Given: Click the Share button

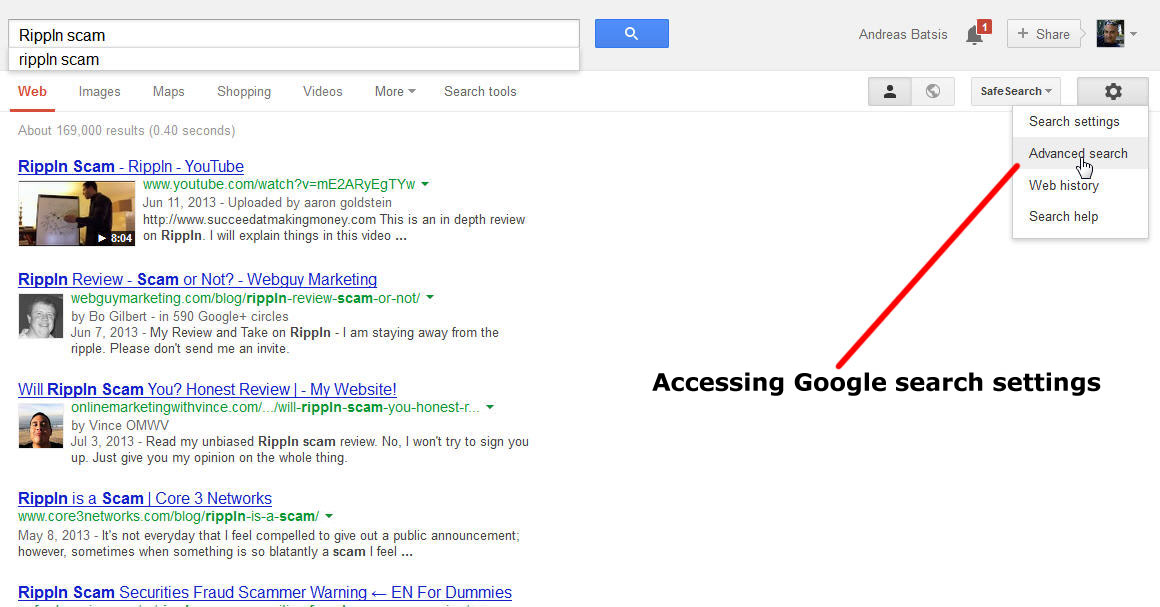Looking at the screenshot, I should [1043, 34].
